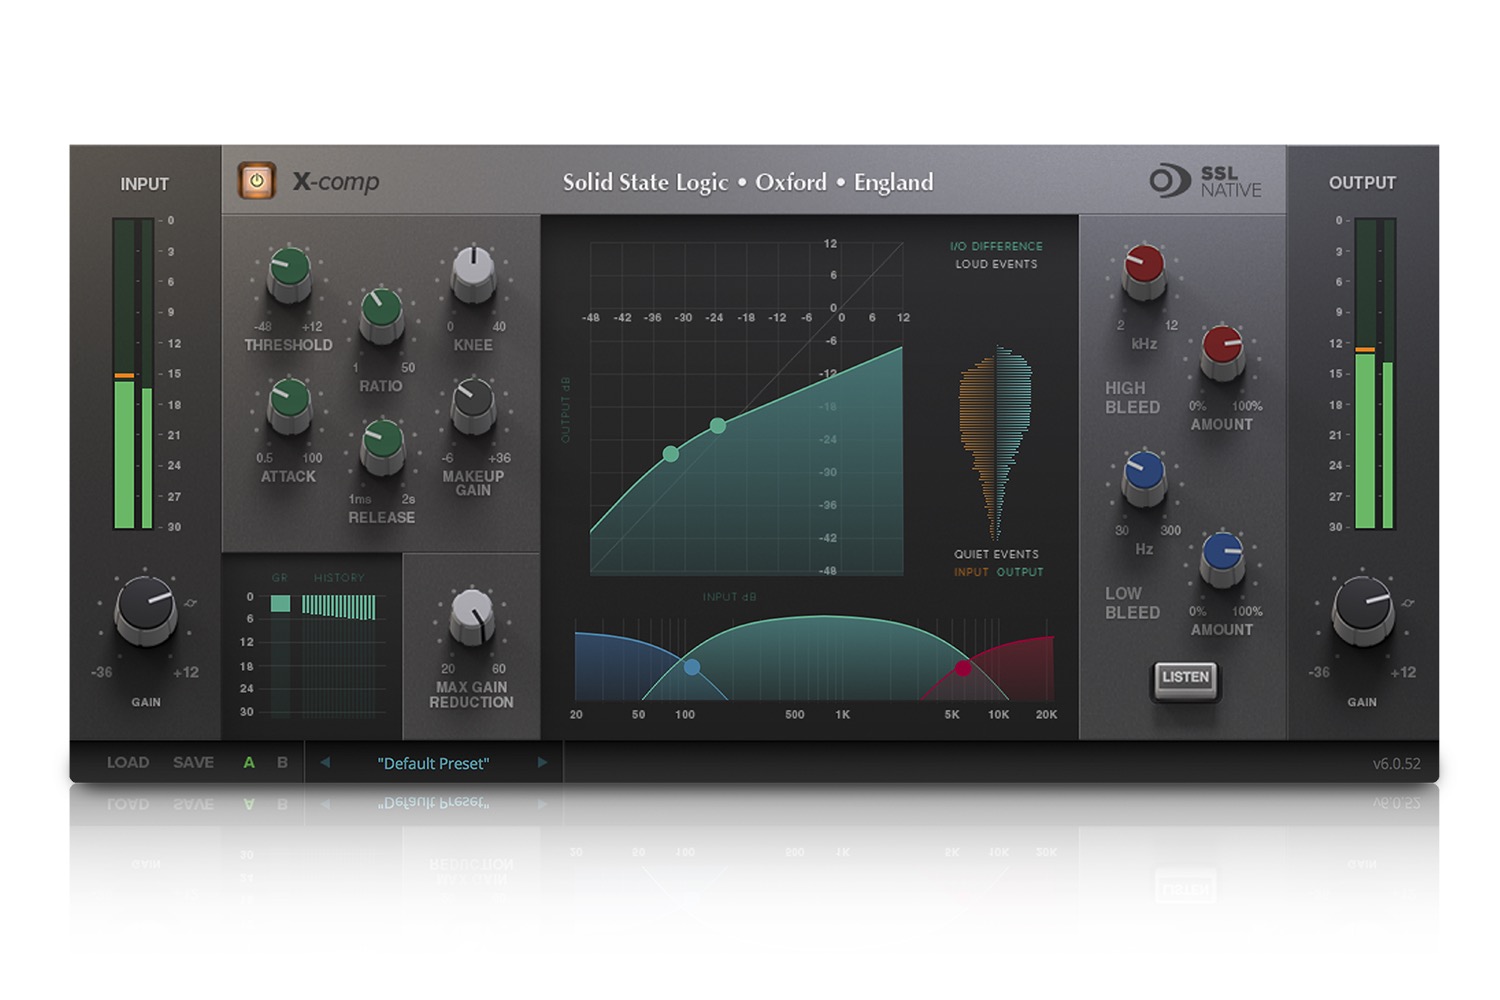Click SAVE to store the preset

[x=193, y=763]
